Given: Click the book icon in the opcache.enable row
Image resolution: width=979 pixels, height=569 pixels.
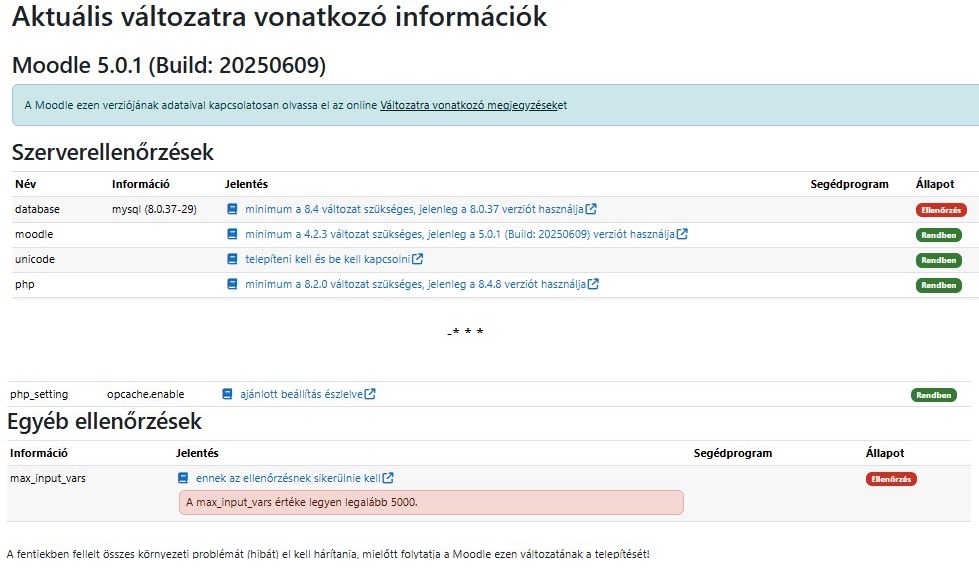Looking at the screenshot, I should 227,394.
